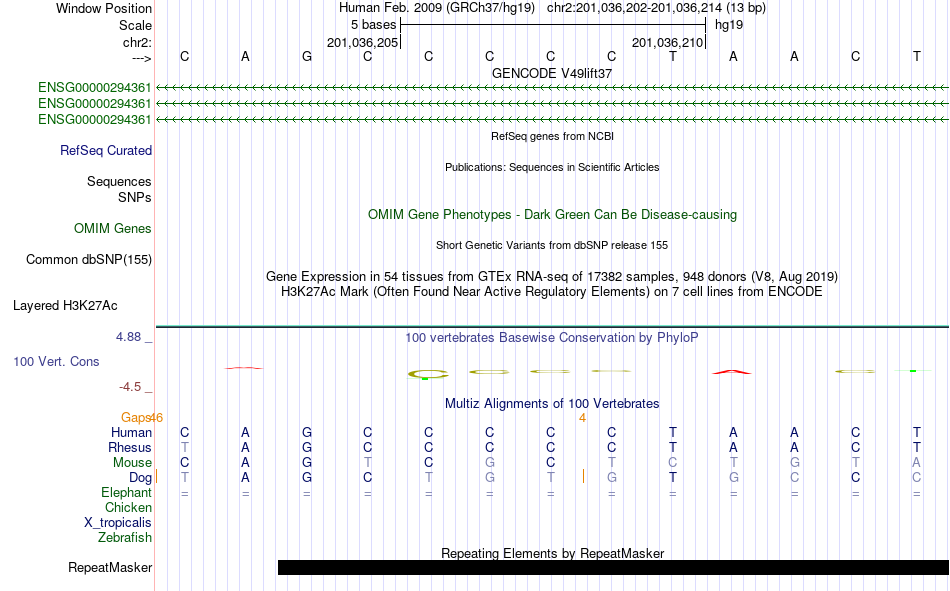Image resolution: width=950 pixels, height=591 pixels.
Task: Click the -4.5 PhyloP lower scale value
Action: click(130, 387)
